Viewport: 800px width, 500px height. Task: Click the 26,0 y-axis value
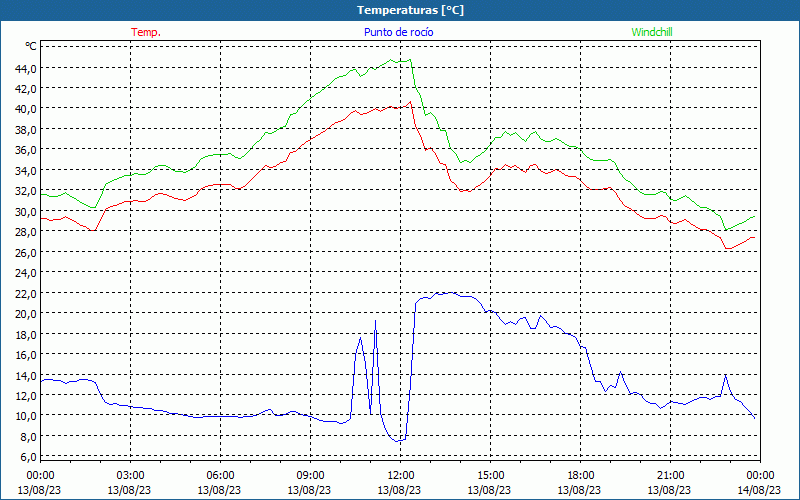(x=26, y=253)
